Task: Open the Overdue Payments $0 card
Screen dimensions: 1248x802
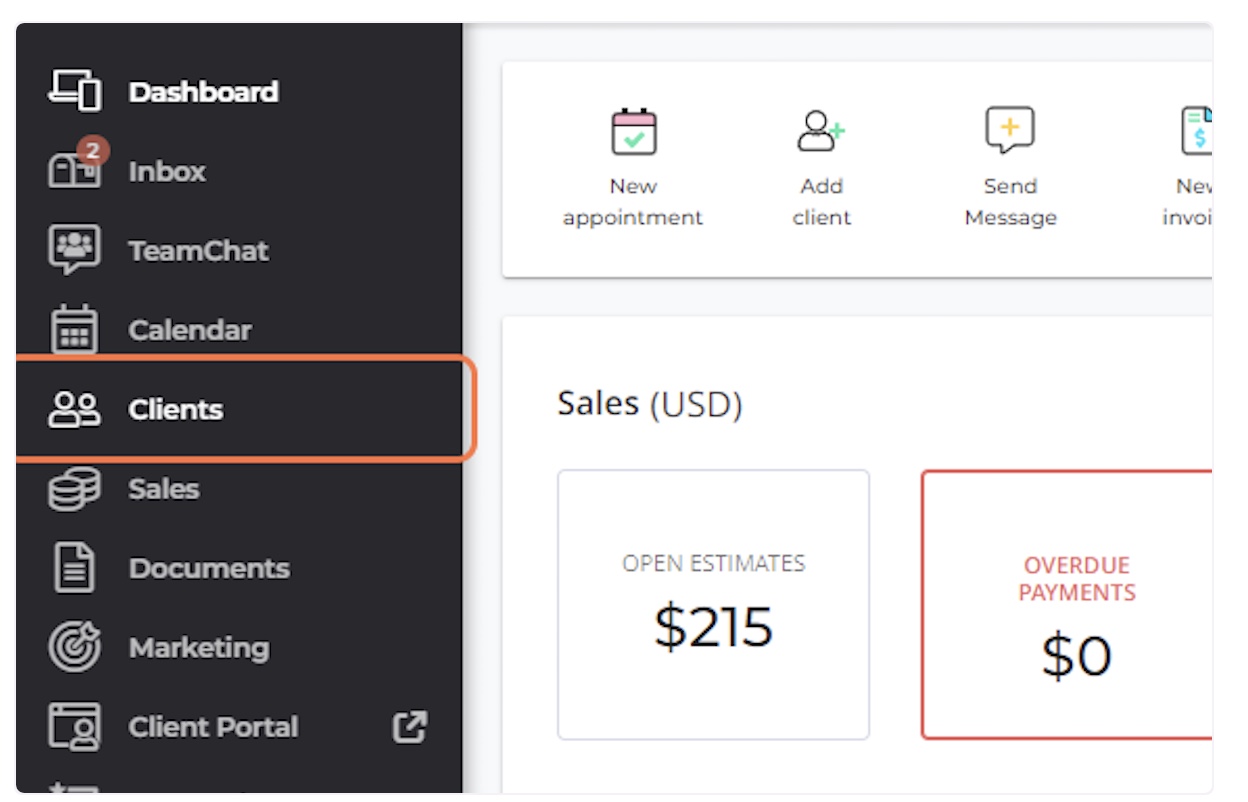Action: pyautogui.click(x=1067, y=605)
